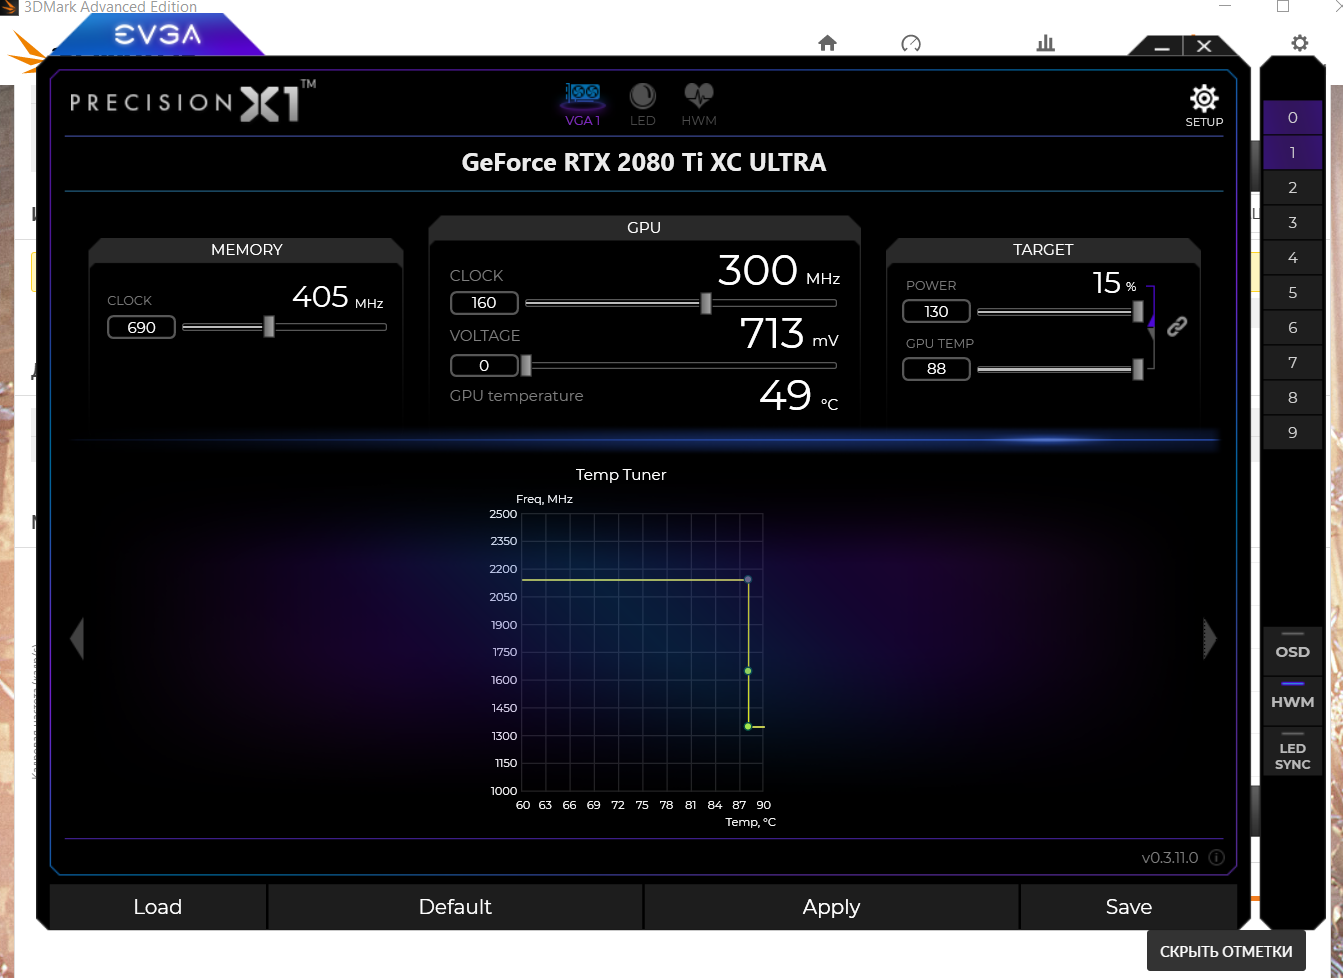This screenshot has height=978, width=1343.
Task: Click the memory clock slider handle
Action: pos(269,326)
